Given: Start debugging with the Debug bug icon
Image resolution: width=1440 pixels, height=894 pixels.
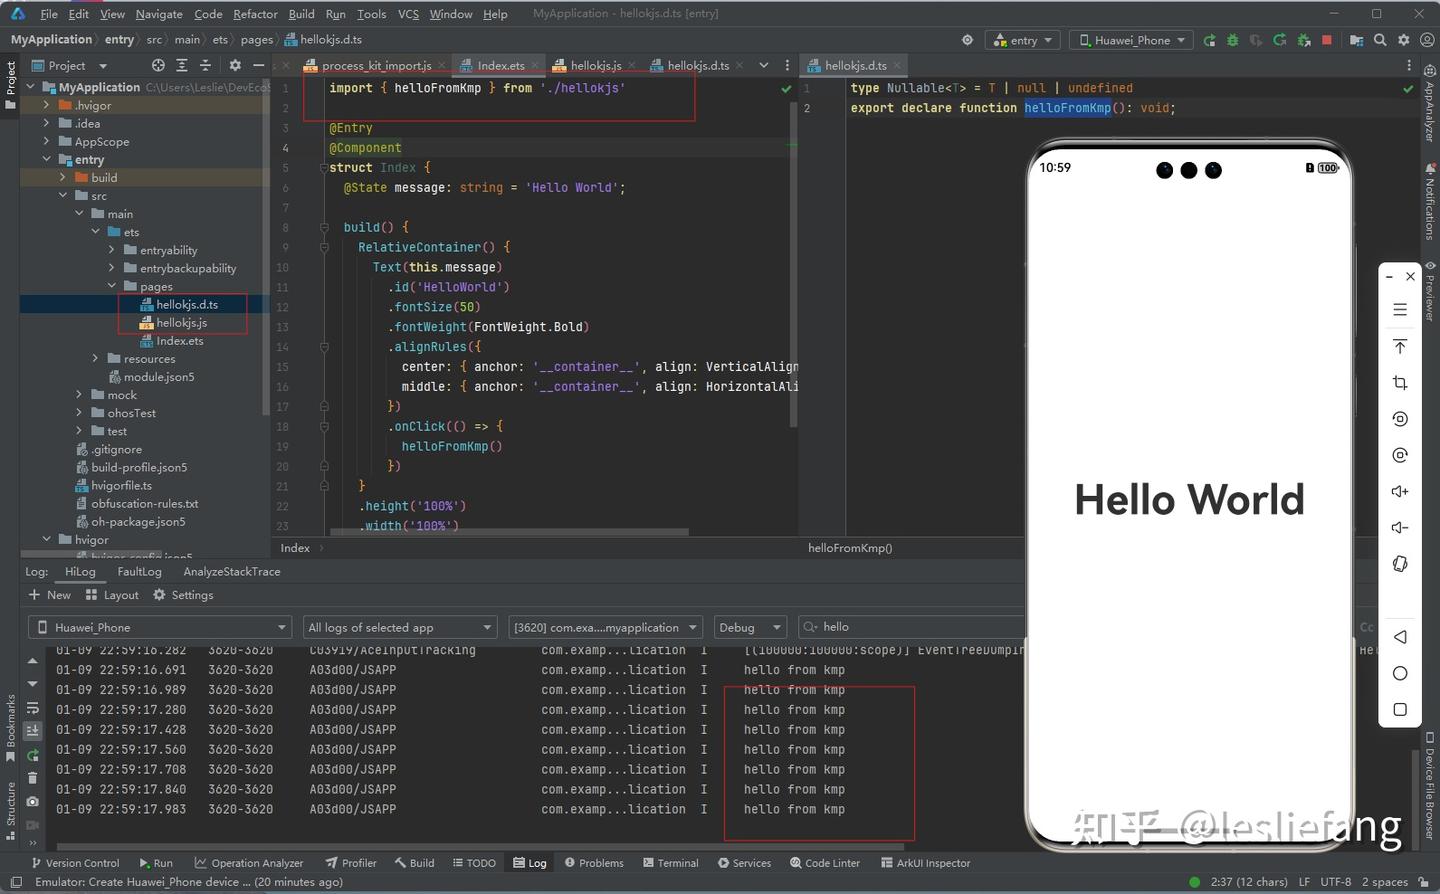Looking at the screenshot, I should [x=1232, y=40].
